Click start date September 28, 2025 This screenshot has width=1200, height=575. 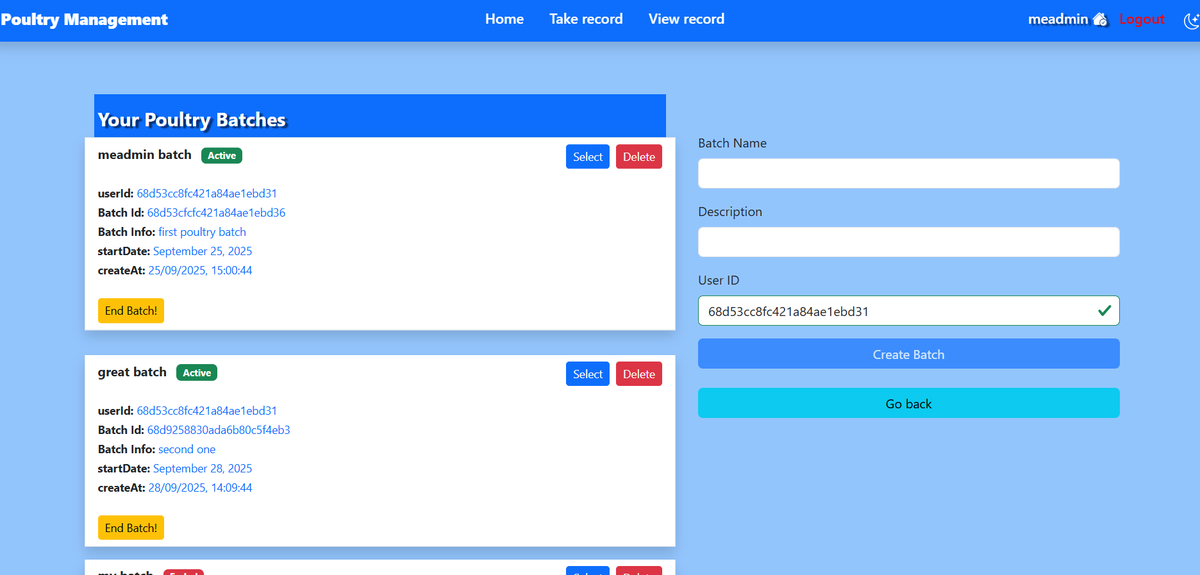(203, 468)
